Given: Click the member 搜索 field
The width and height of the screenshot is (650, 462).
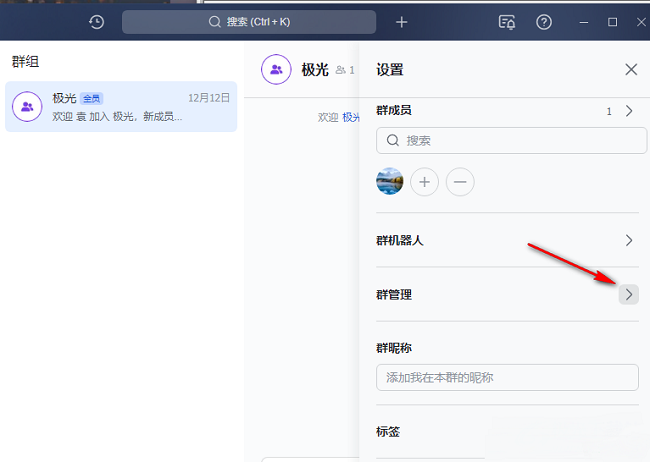Looking at the screenshot, I should pyautogui.click(x=511, y=141).
